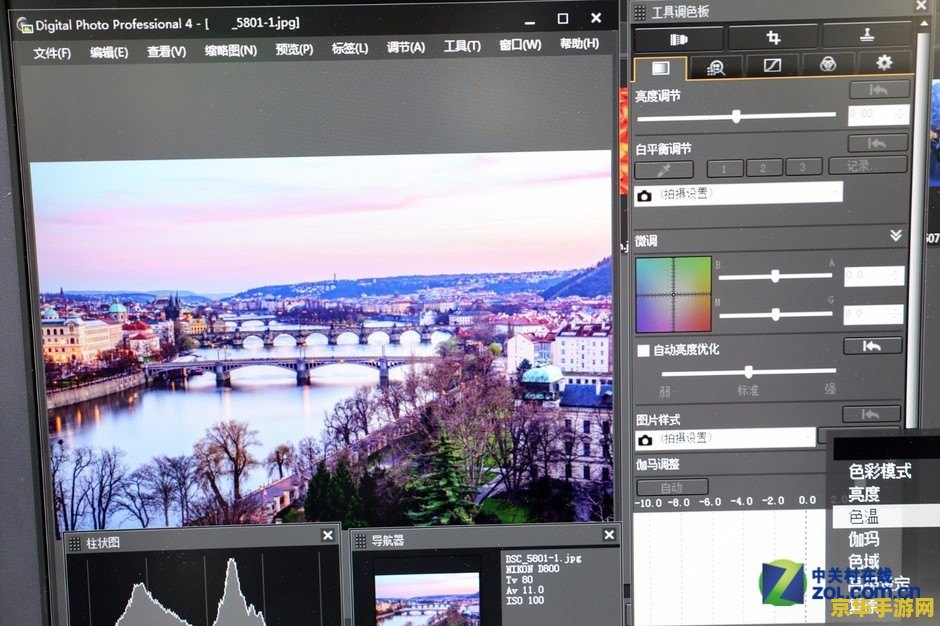This screenshot has width=940, height=626.
Task: Open the color adjustment circles tab
Action: pos(827,64)
